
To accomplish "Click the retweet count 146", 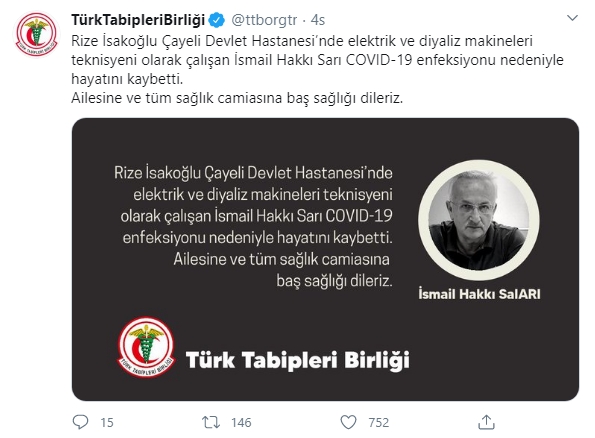I will [x=241, y=422].
